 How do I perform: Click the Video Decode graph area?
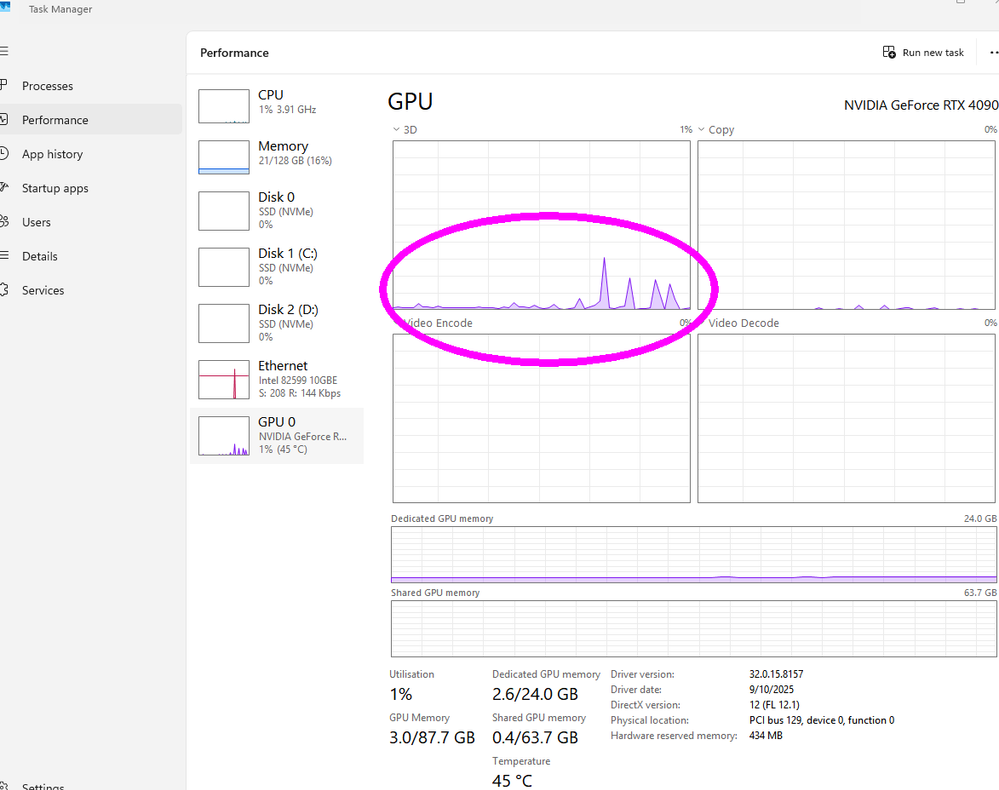846,419
